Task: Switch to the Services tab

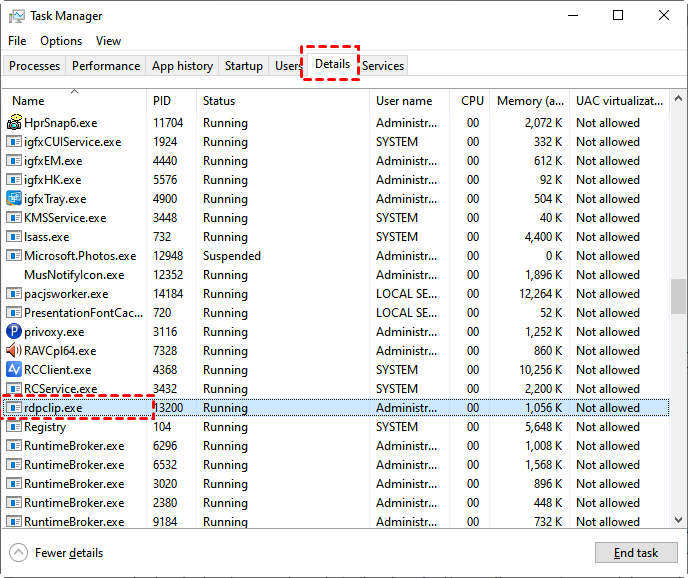Action: coord(383,66)
